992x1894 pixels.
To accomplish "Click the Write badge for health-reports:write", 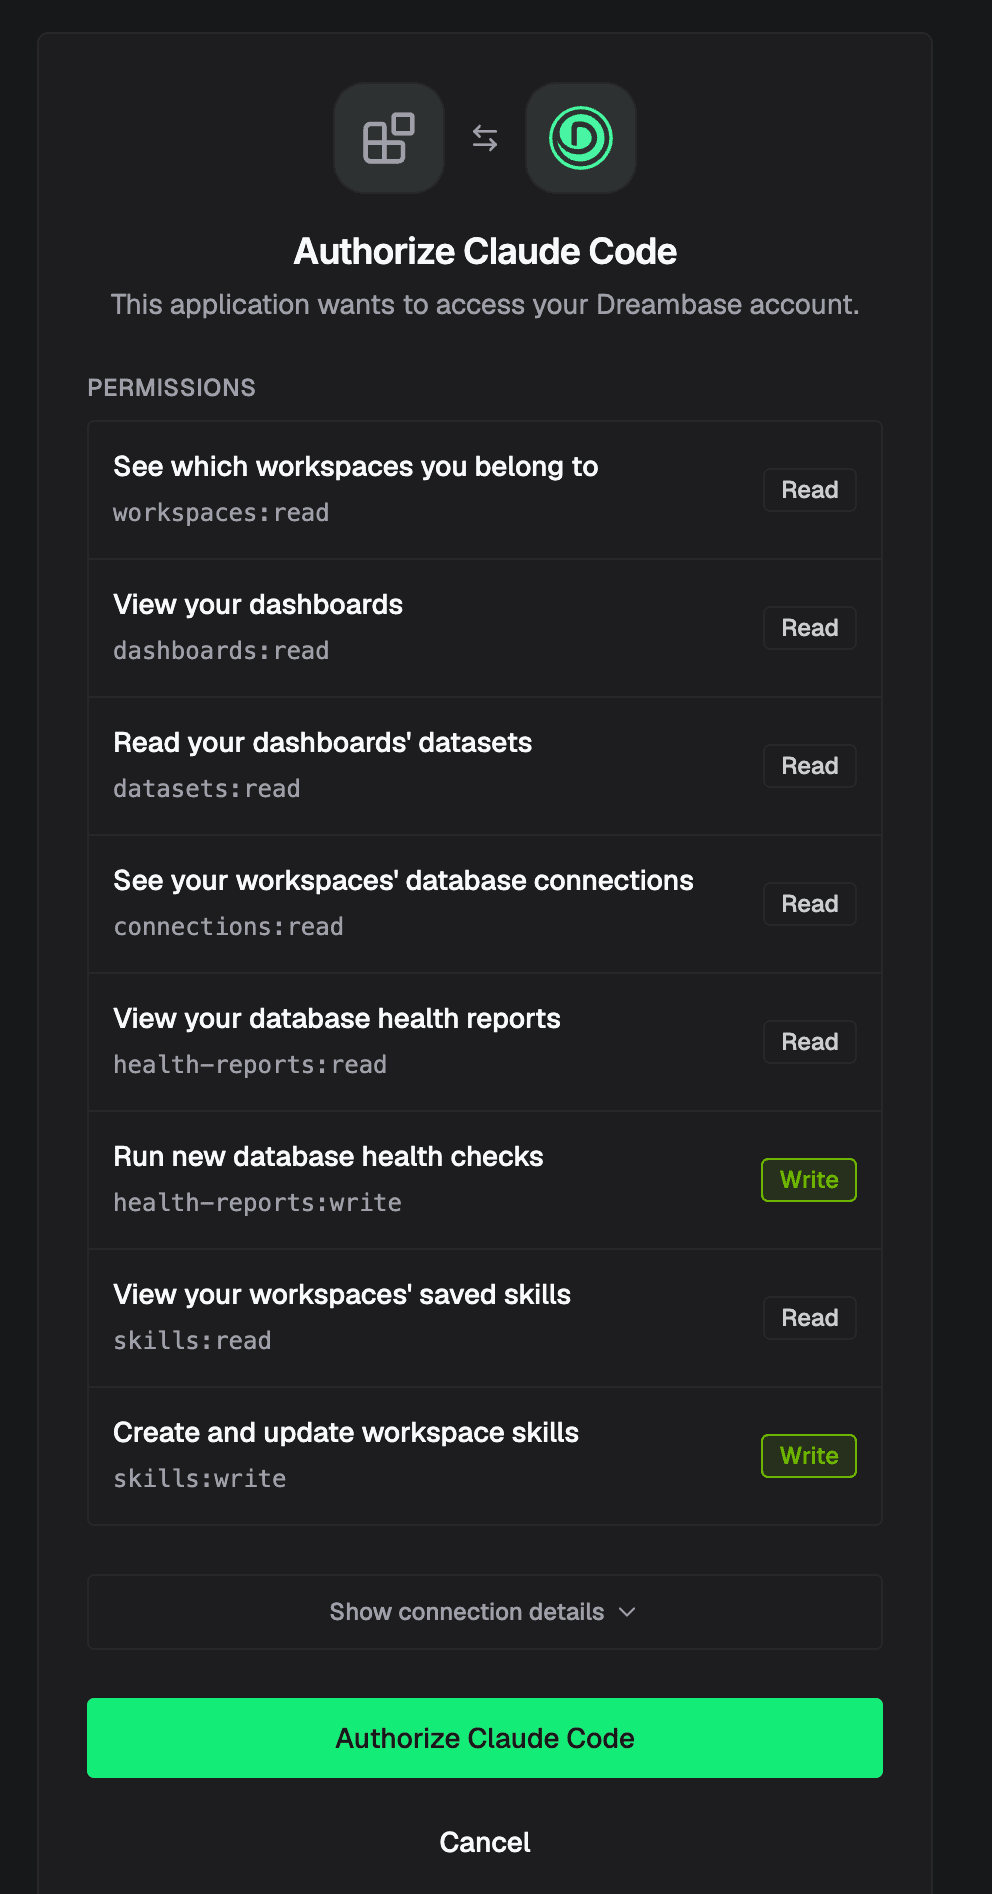I will 809,1180.
